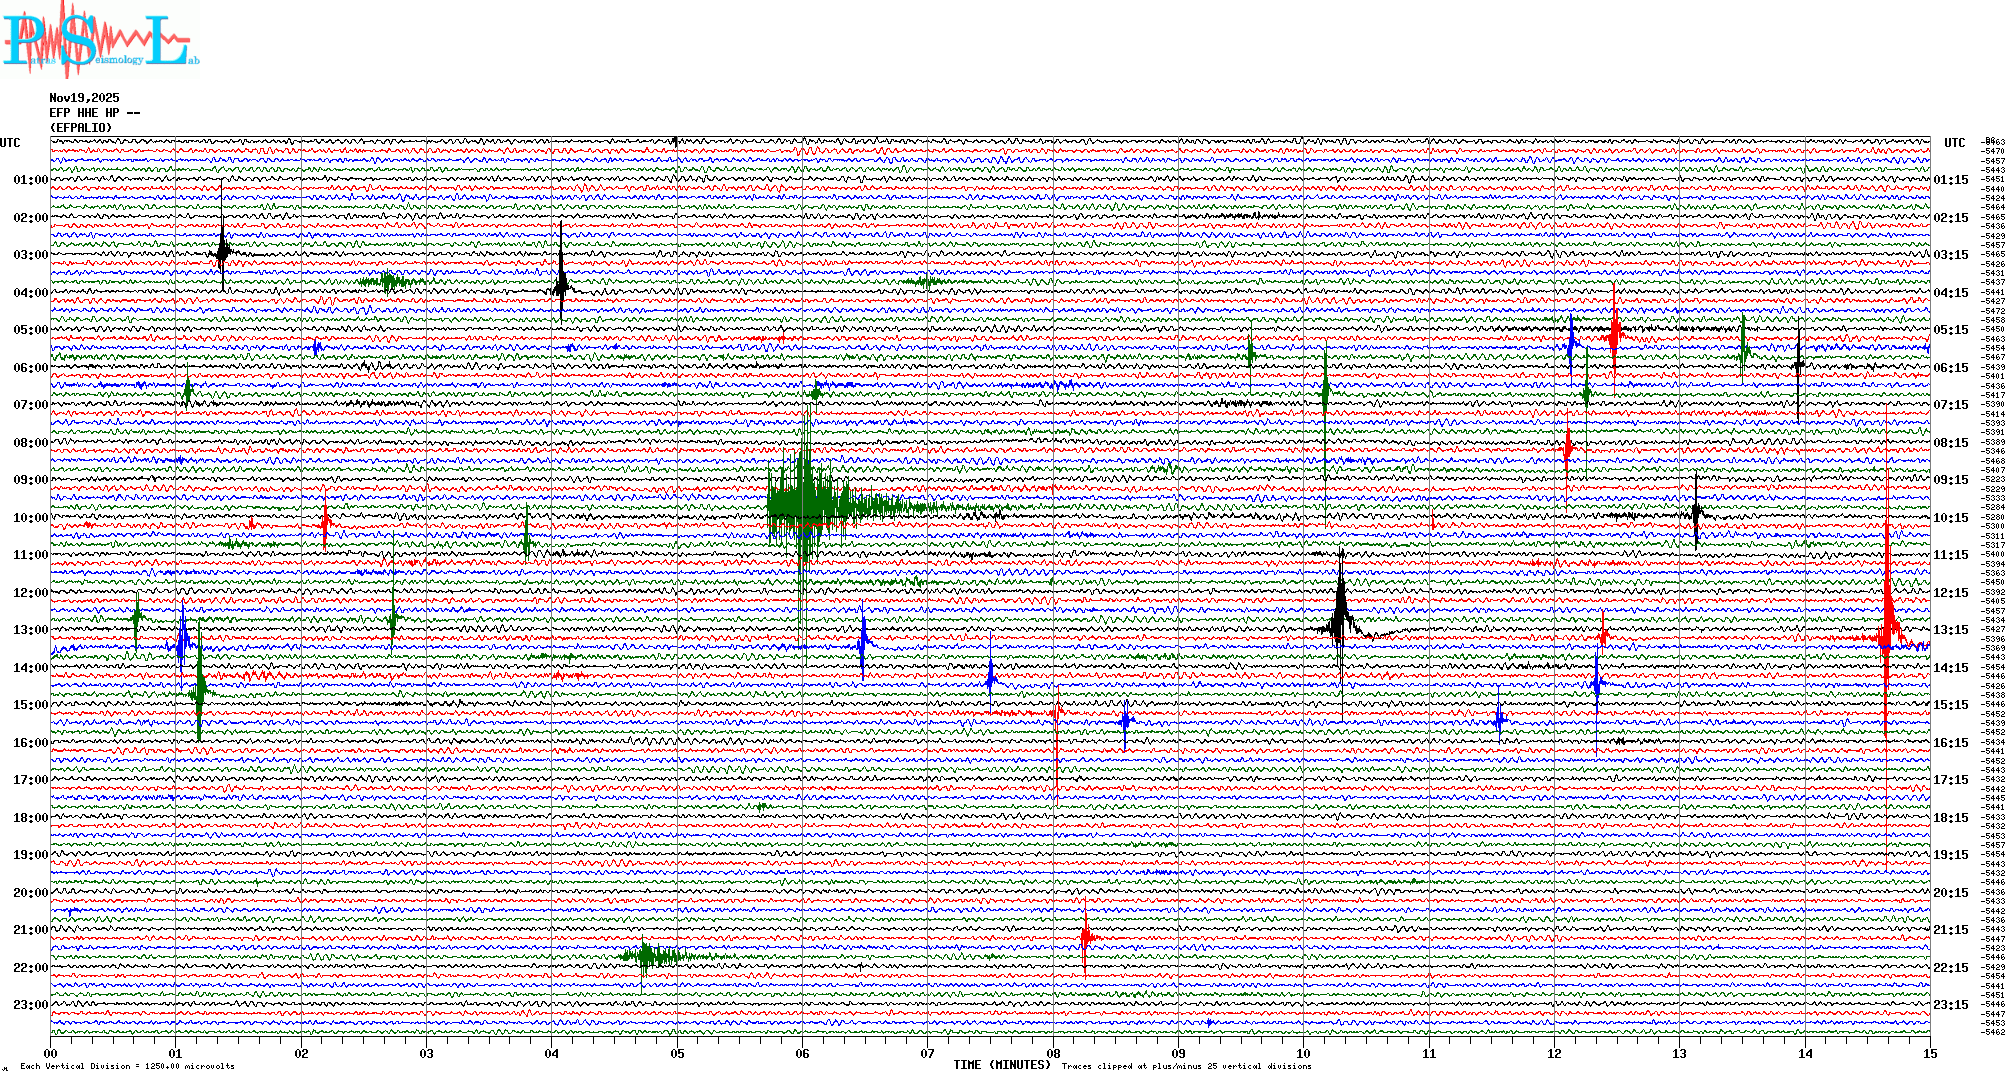Click the Nov19,2025 date label
2010x1080 pixels.
click(x=84, y=98)
